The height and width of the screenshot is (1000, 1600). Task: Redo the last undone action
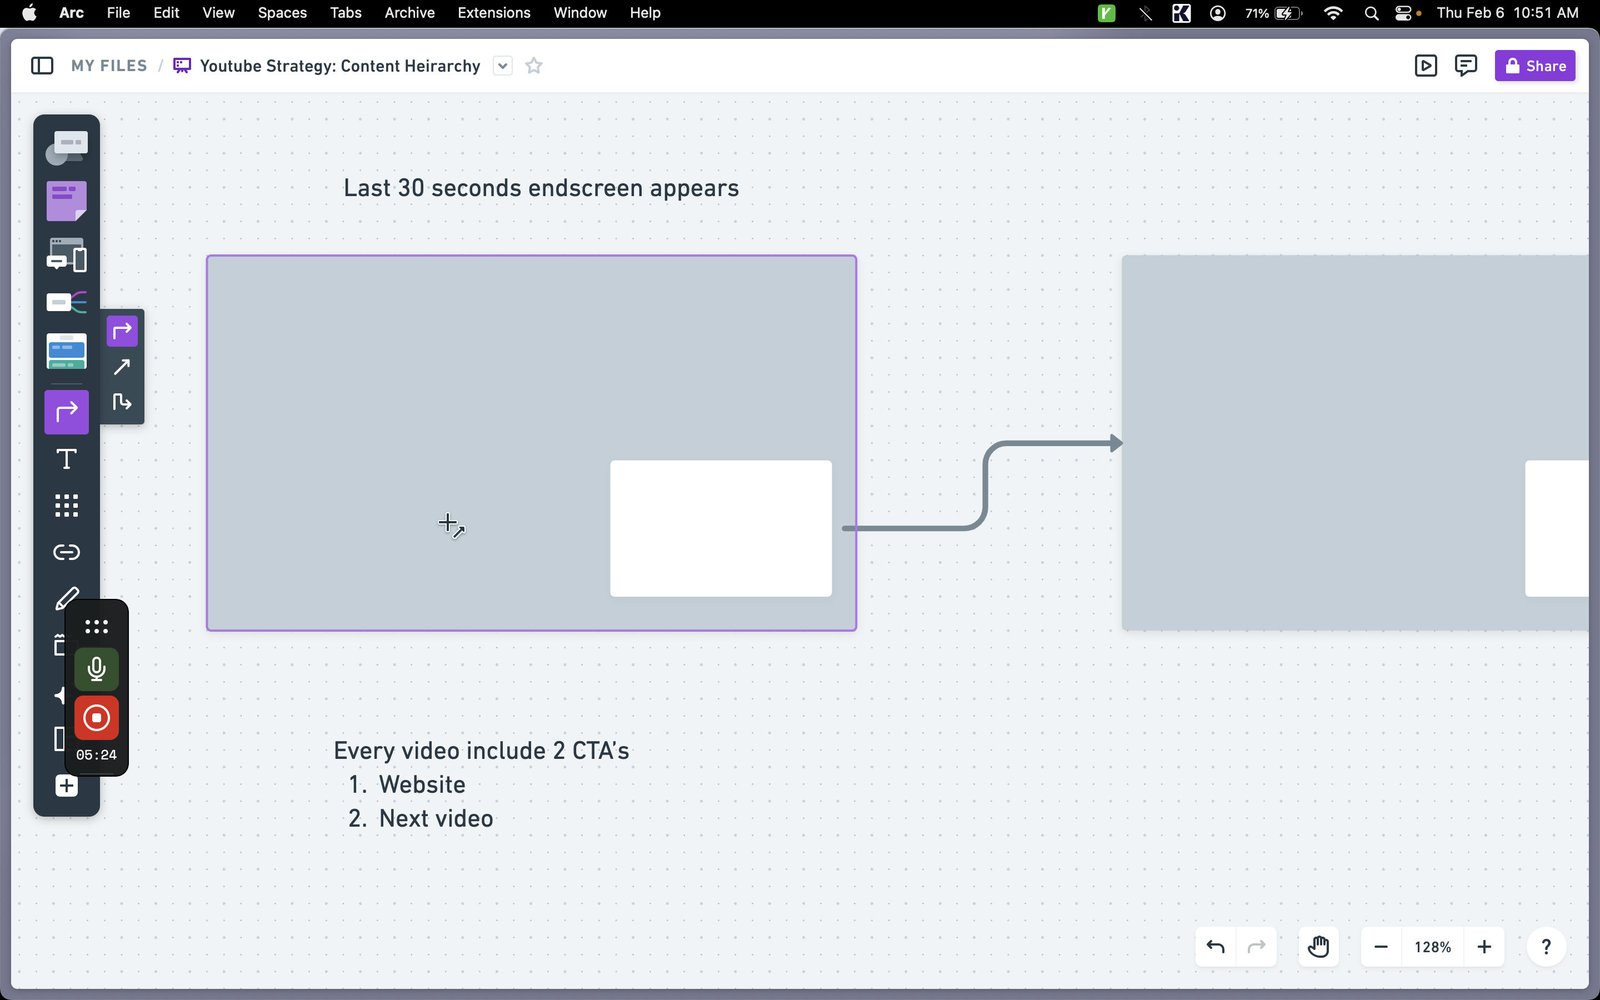1257,947
